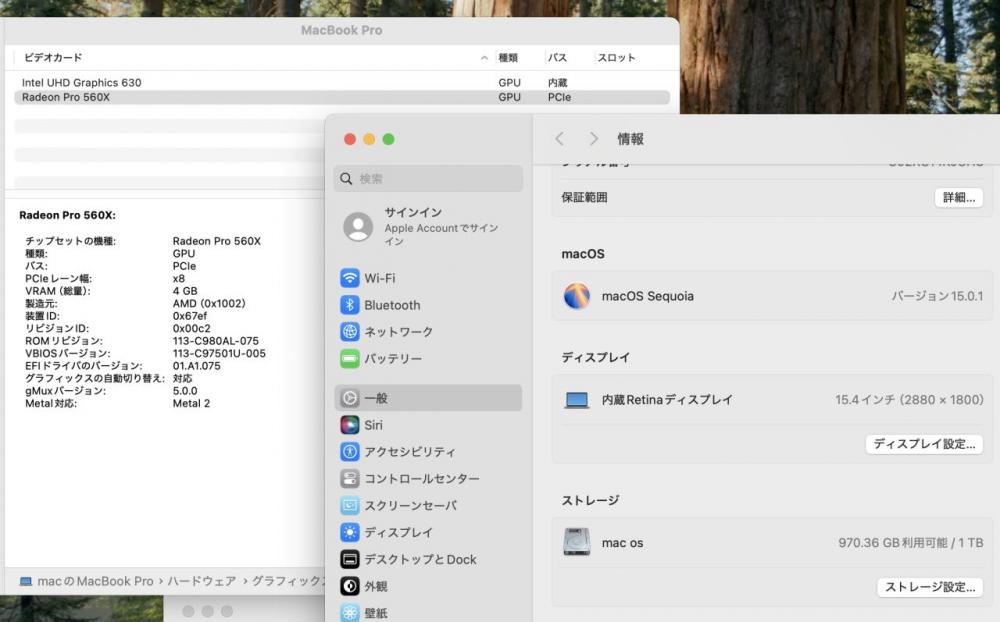The image size is (1000, 622).
Task: Click PCIe lane width x8
Action: click(179, 279)
